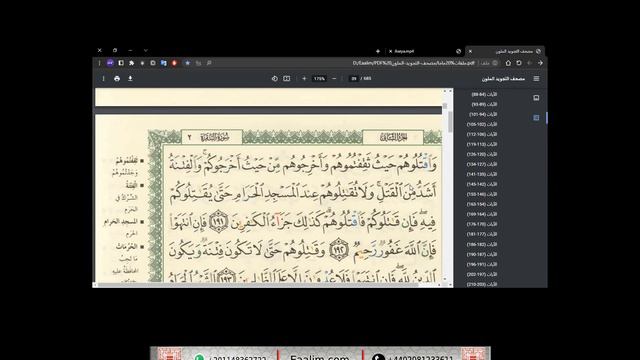
Task: Click the 'ملف' file label in address bar
Action: pos(485,63)
